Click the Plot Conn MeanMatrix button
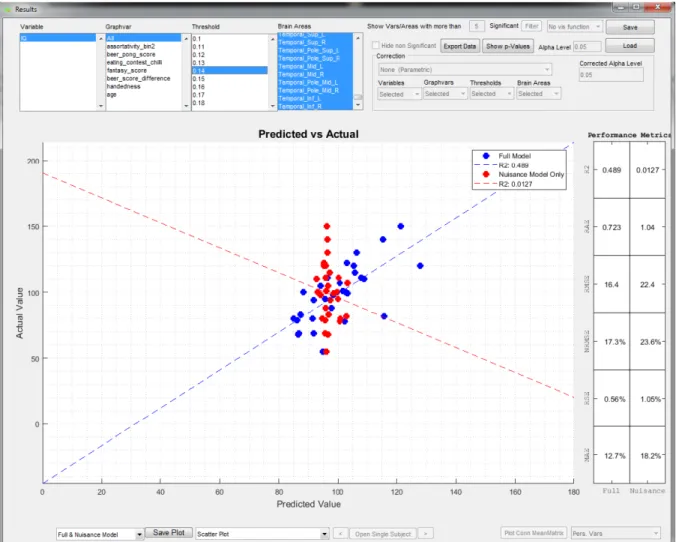This screenshot has height=542, width=676. pyautogui.click(x=534, y=533)
